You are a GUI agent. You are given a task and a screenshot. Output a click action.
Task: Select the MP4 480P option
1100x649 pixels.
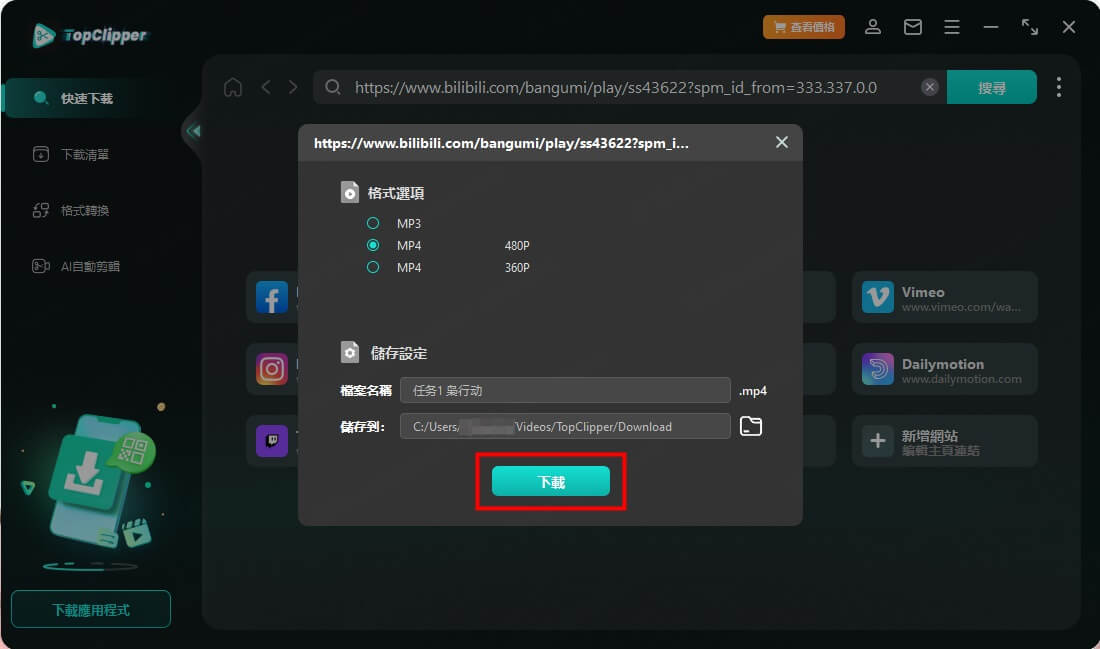click(373, 246)
